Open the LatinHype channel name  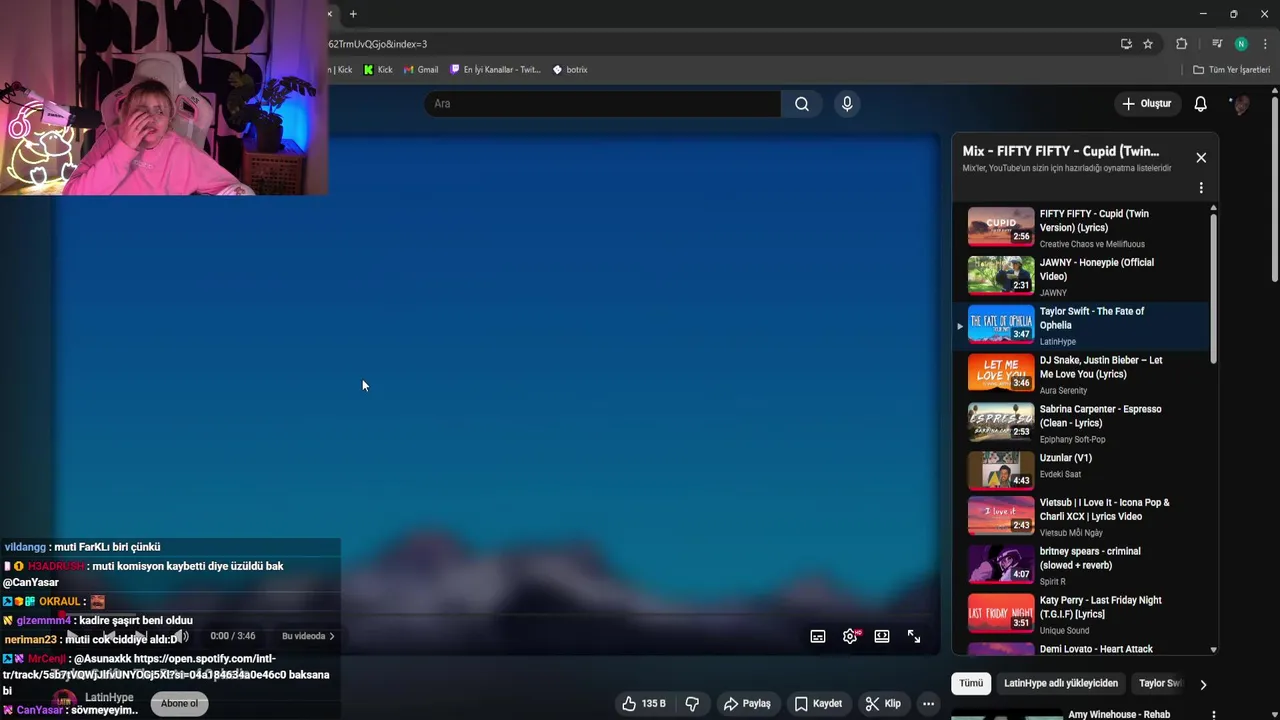[x=109, y=698]
